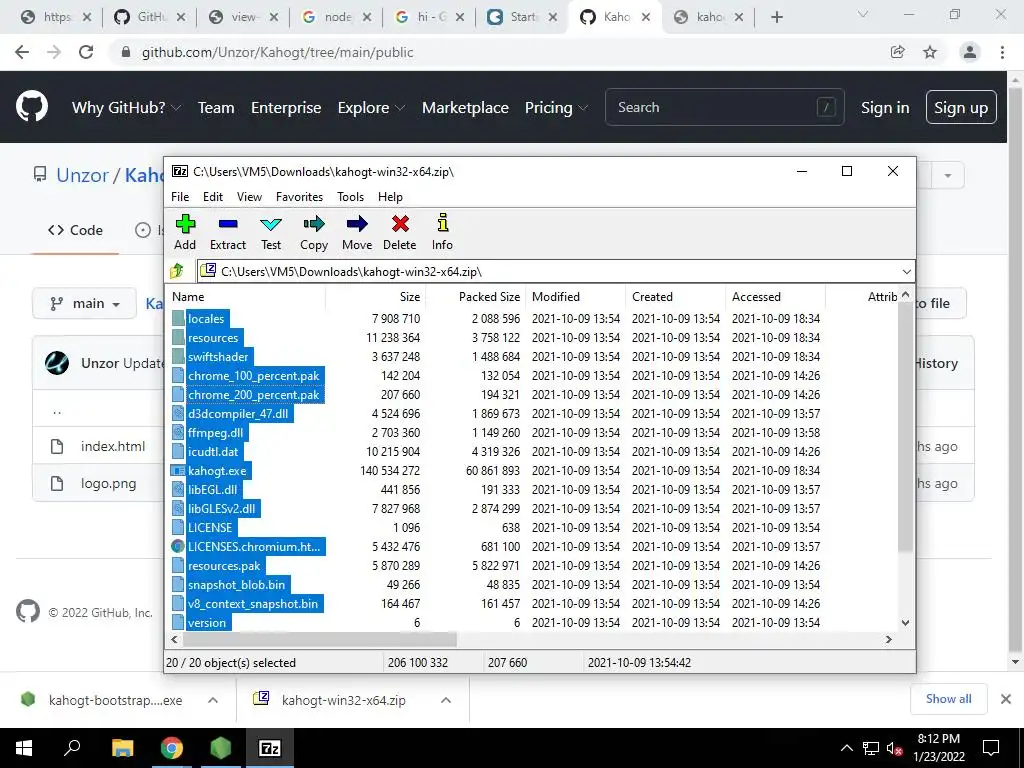Open the Unzor owner link on GitHub

(x=82, y=175)
